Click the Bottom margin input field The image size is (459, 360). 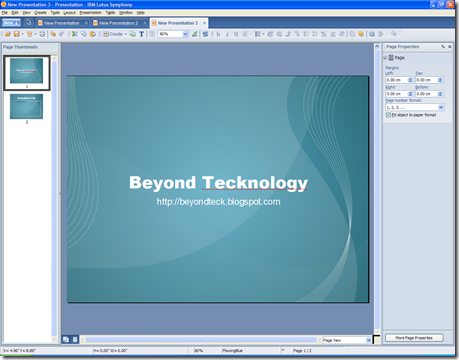(x=426, y=94)
